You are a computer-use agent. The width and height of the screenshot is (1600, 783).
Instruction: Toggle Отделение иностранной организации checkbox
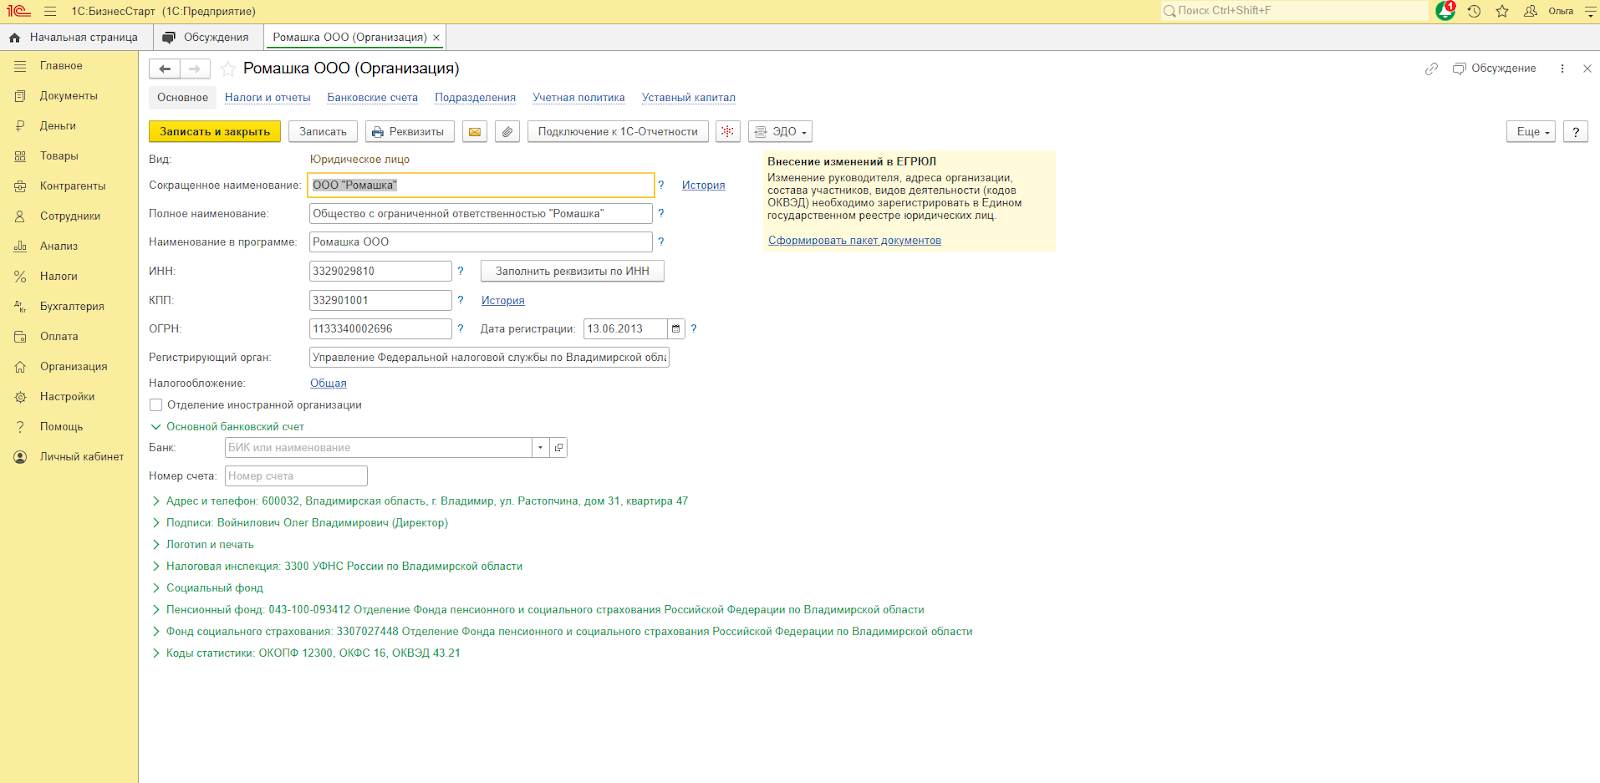[156, 405]
